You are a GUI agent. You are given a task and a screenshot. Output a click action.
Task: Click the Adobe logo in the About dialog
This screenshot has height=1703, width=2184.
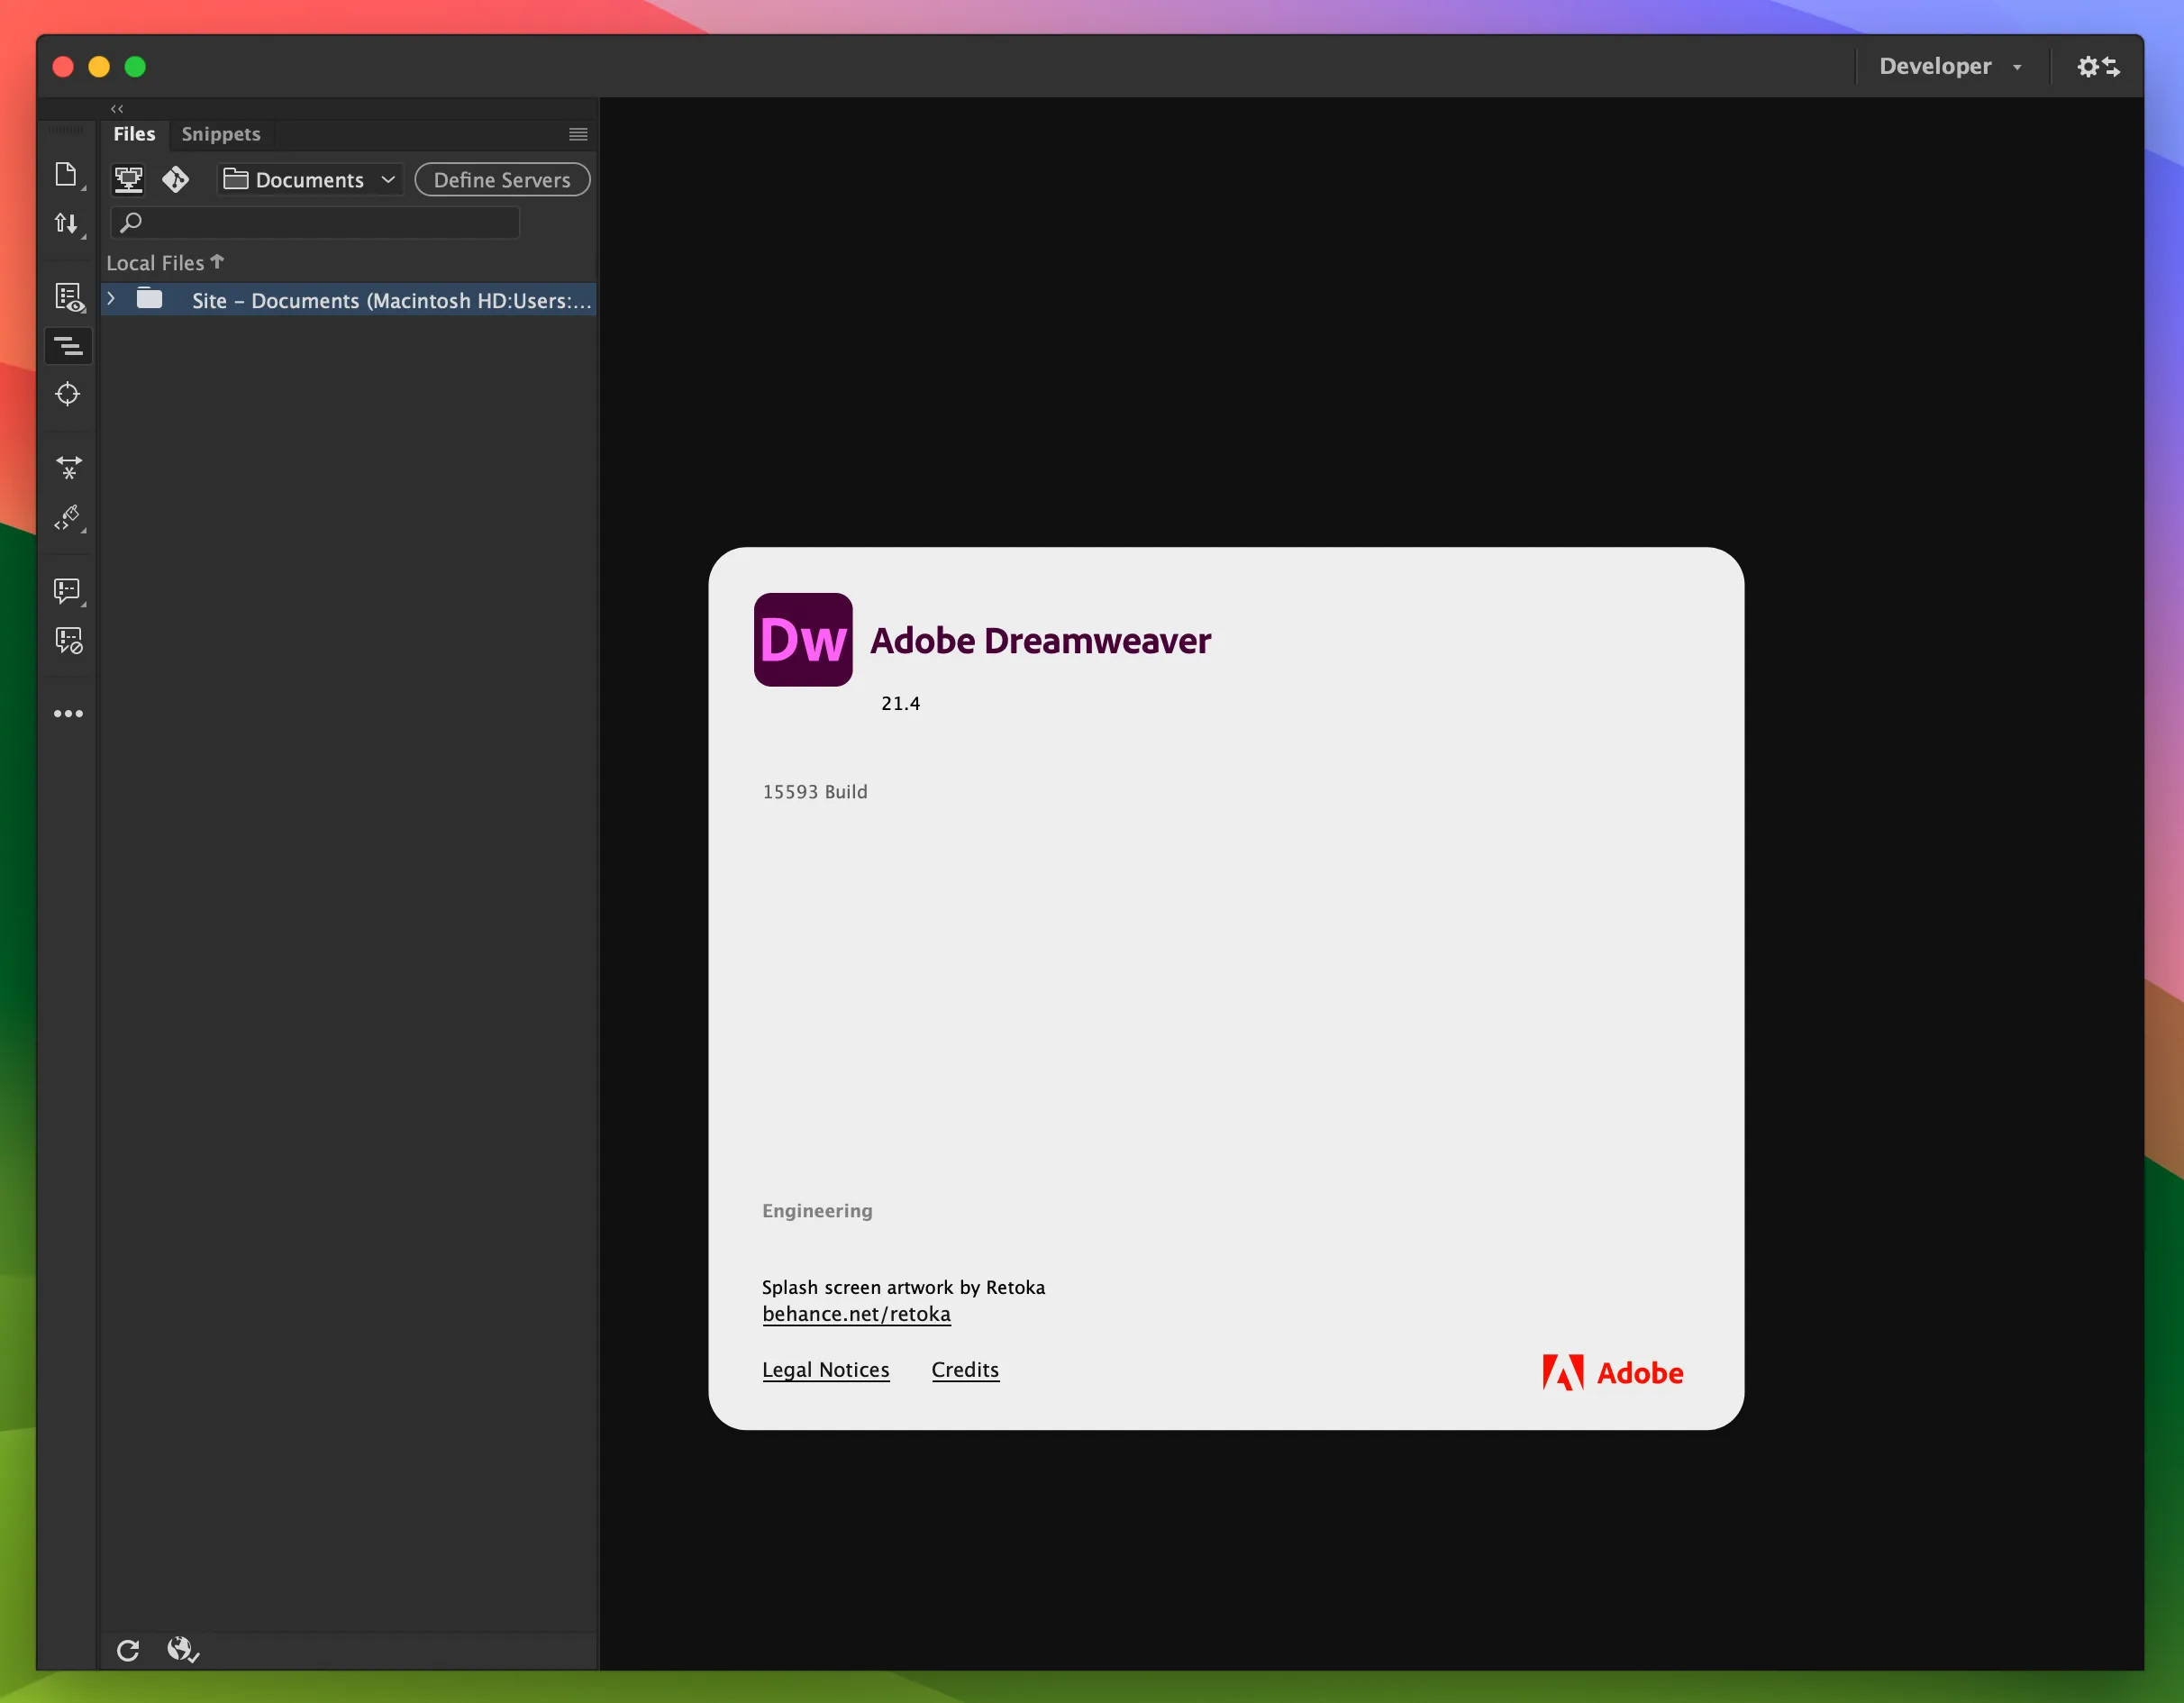[1613, 1373]
